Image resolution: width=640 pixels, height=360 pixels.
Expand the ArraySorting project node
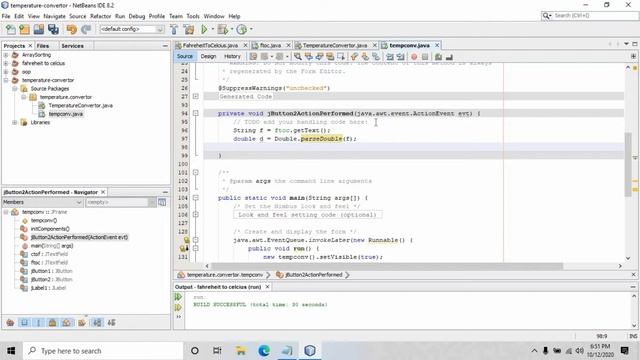click(x=6, y=55)
